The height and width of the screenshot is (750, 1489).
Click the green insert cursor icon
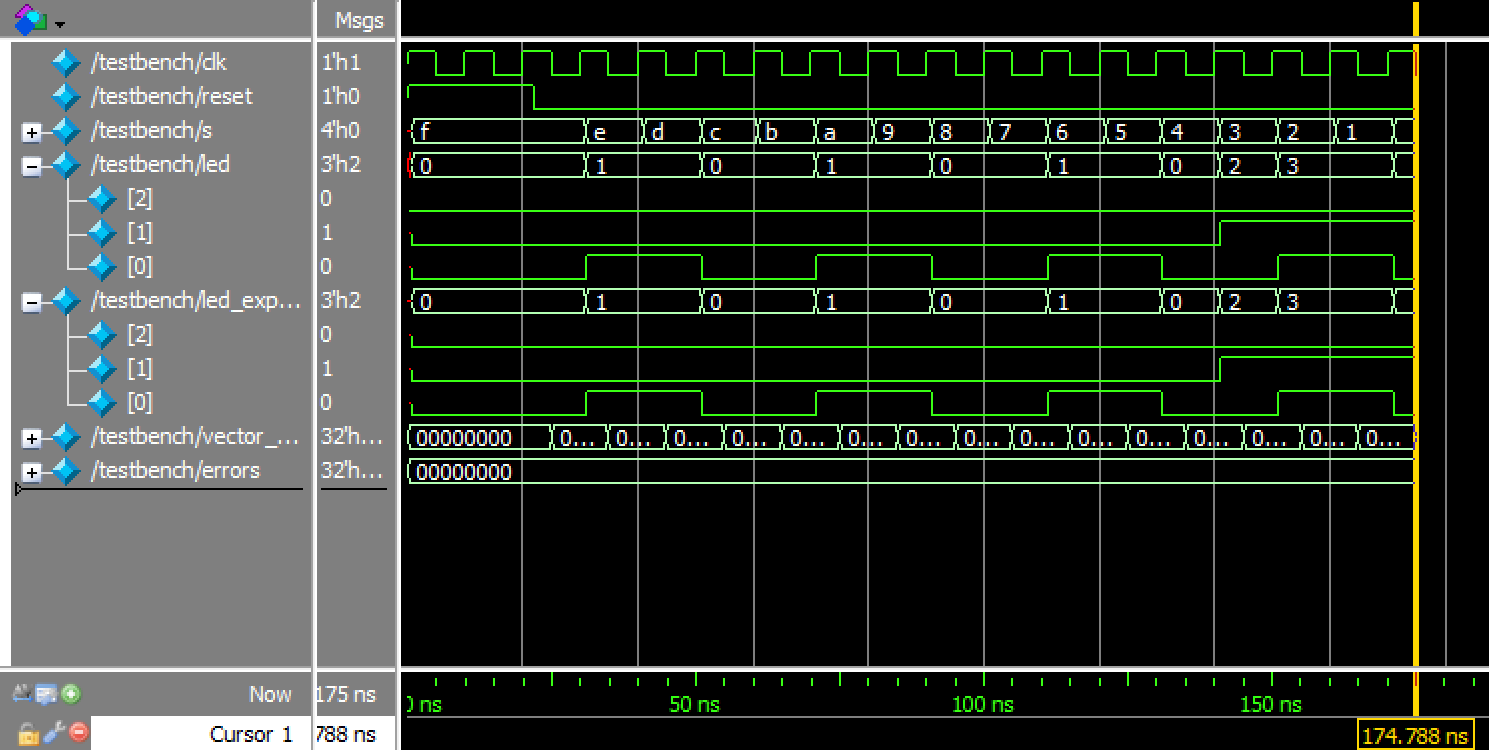[x=71, y=694]
